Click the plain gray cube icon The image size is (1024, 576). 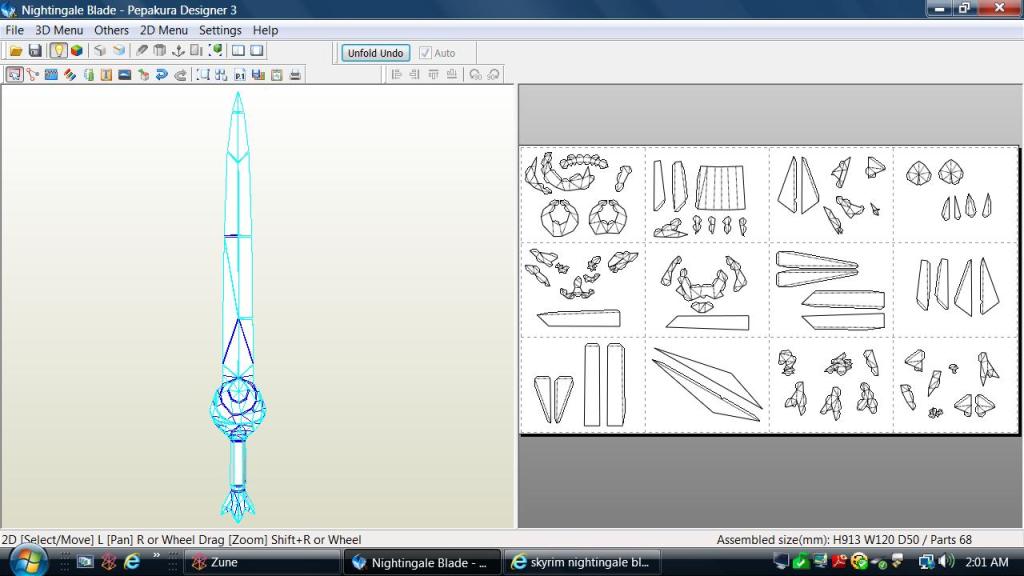click(100, 51)
